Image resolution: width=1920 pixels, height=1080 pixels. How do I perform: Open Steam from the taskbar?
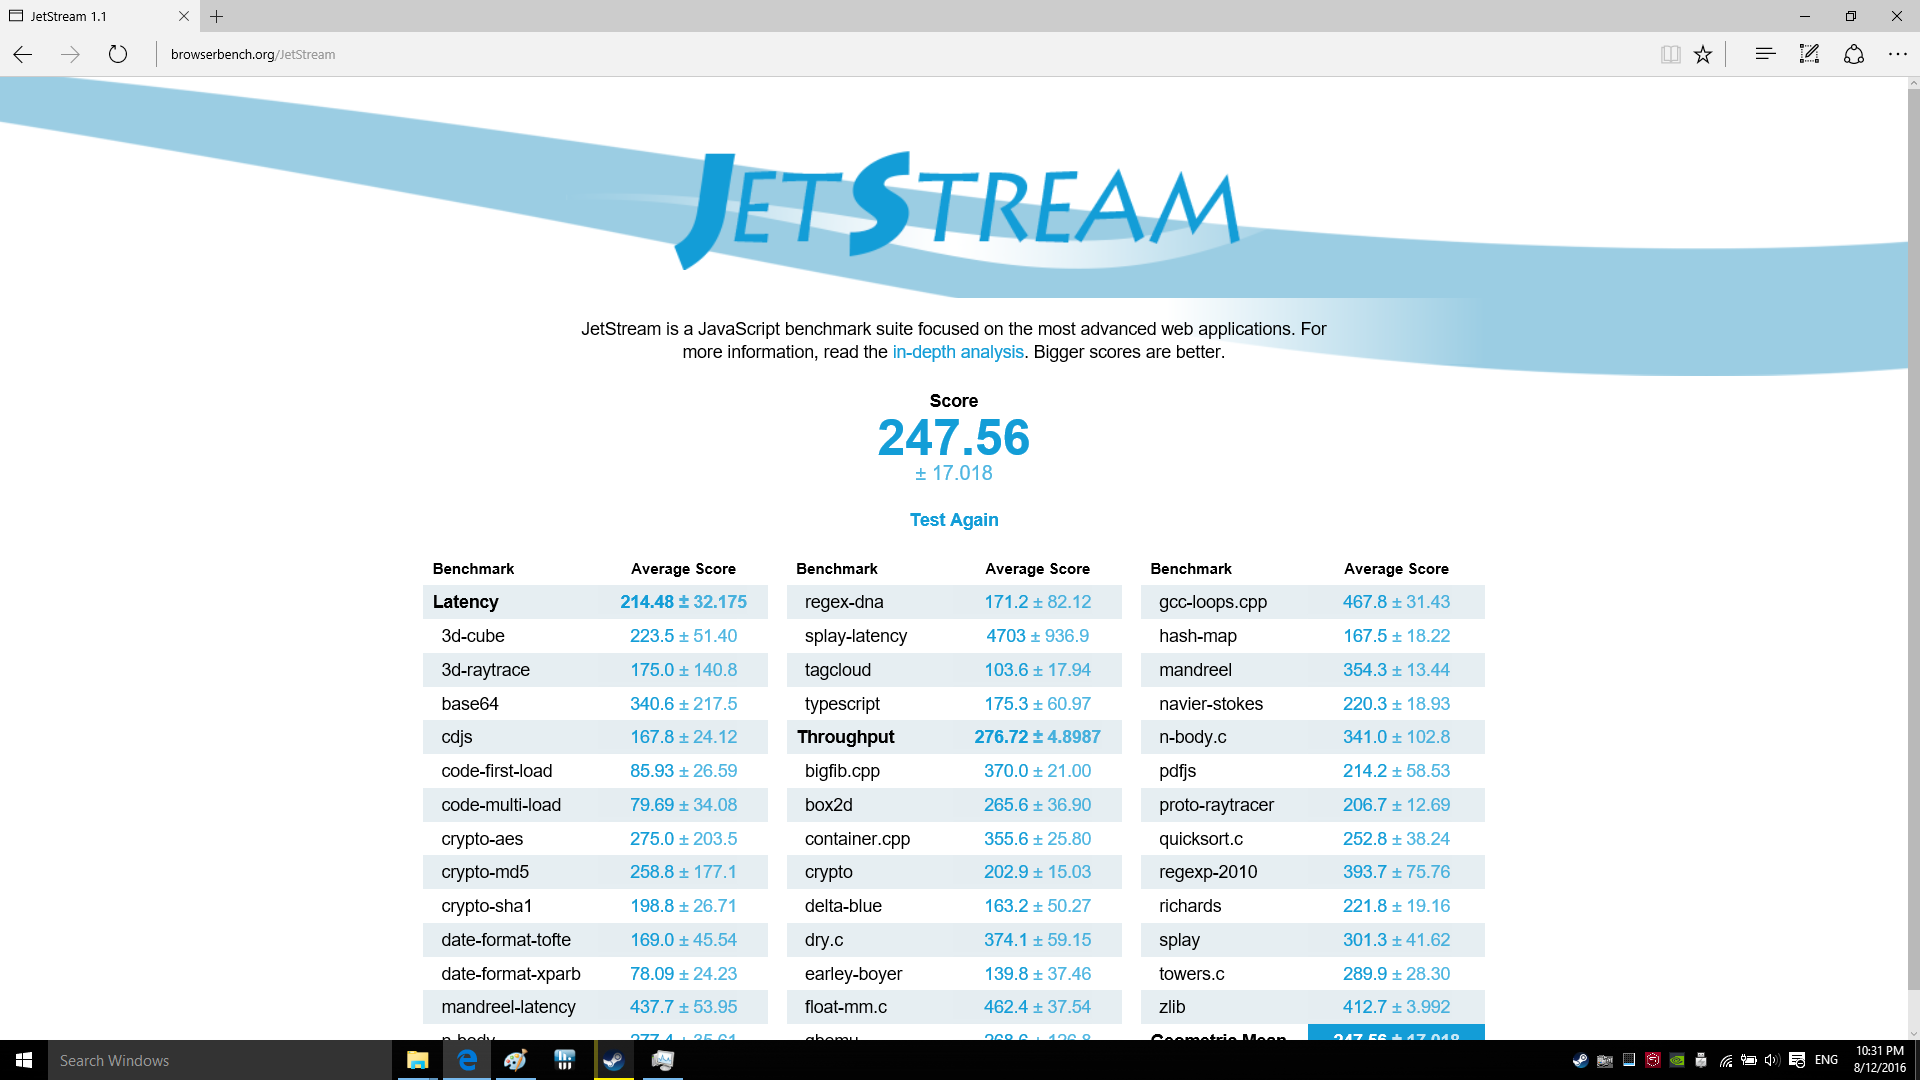click(613, 1060)
